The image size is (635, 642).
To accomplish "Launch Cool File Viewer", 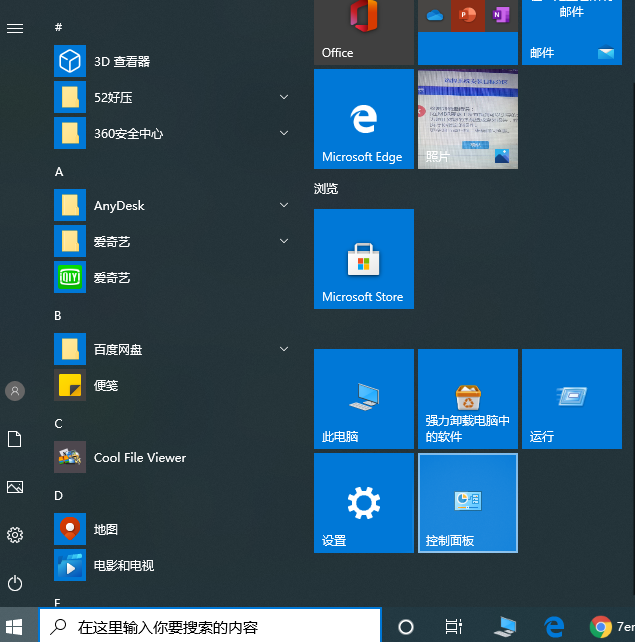I will click(x=139, y=458).
